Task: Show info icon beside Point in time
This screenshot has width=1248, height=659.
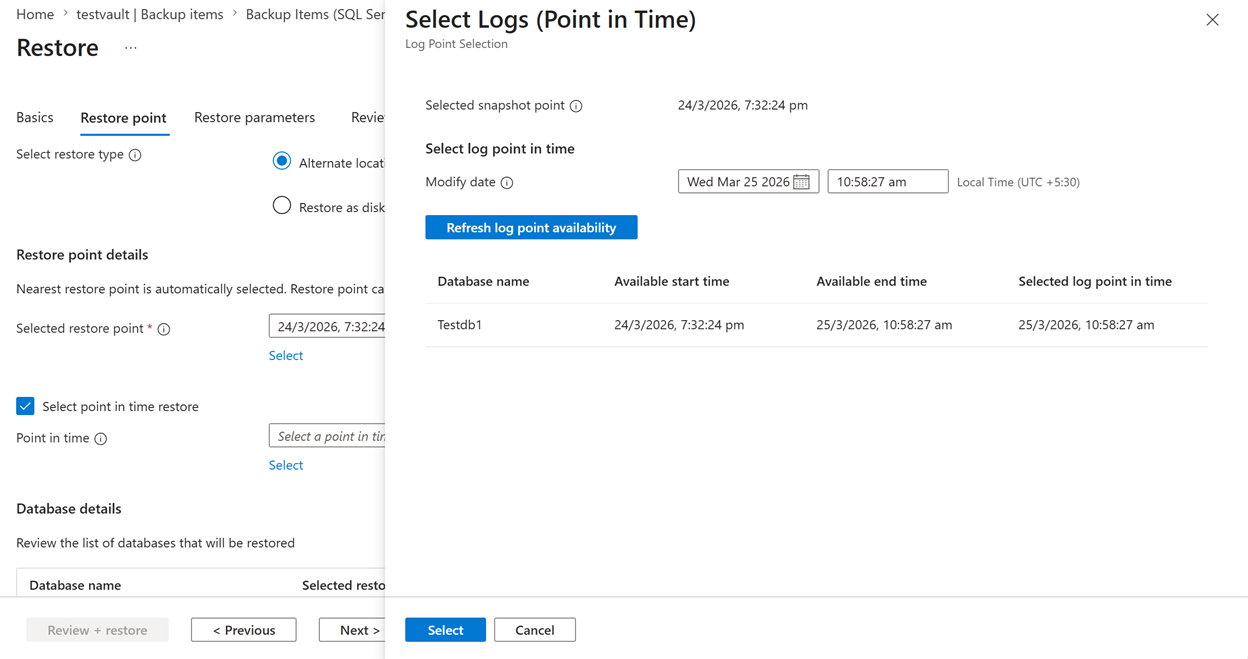Action: (x=101, y=439)
